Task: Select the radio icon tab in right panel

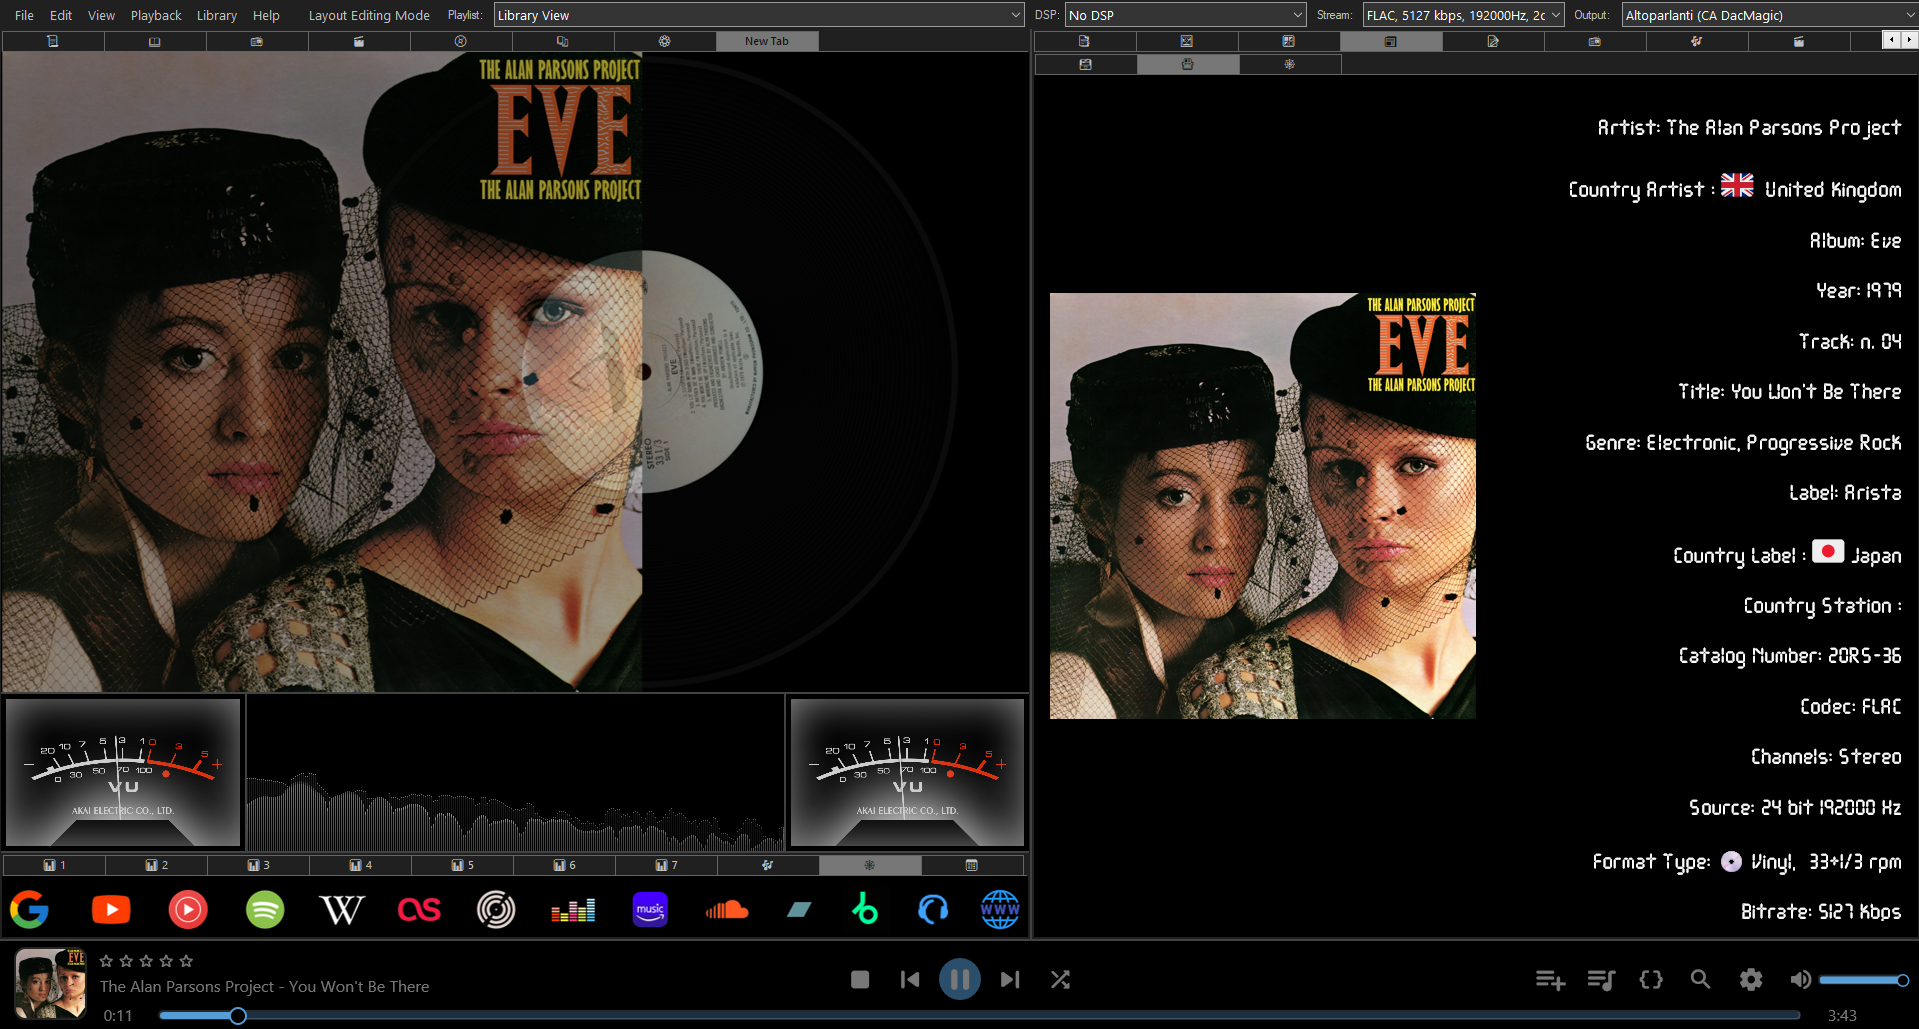Action: [1595, 41]
